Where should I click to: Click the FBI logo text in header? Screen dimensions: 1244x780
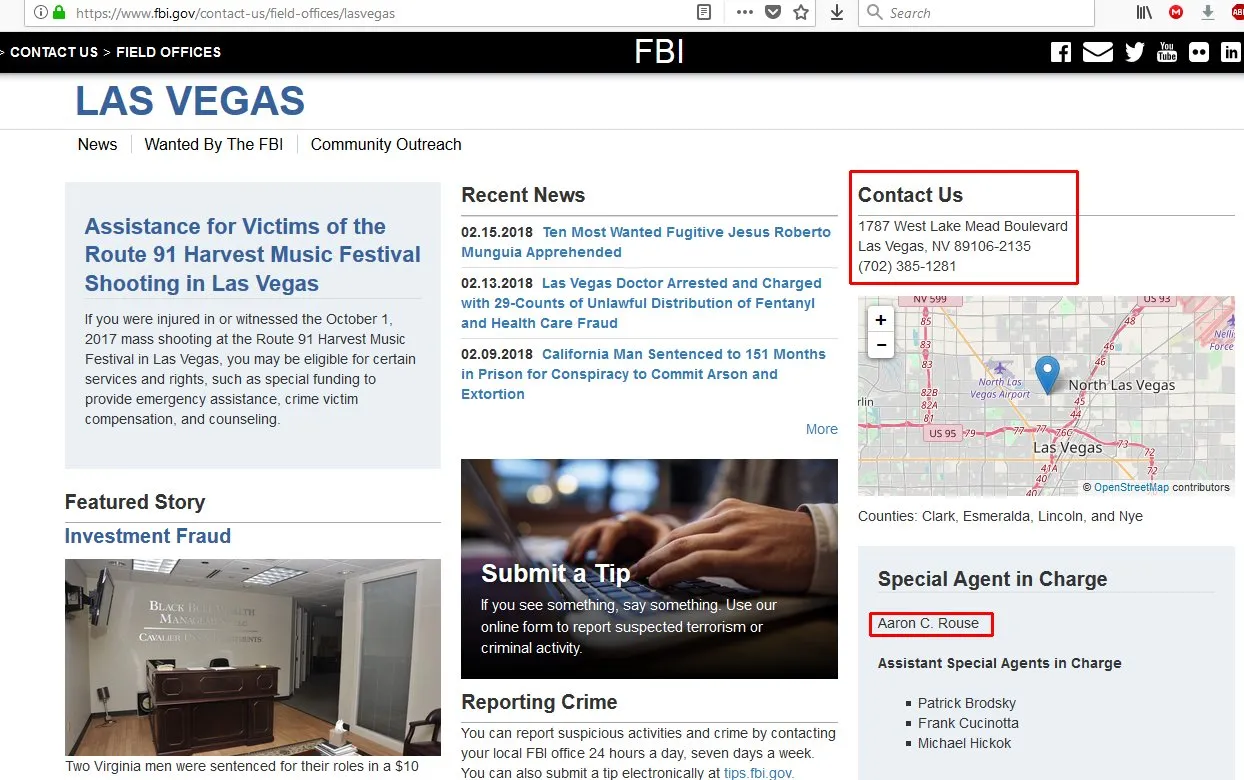(659, 52)
